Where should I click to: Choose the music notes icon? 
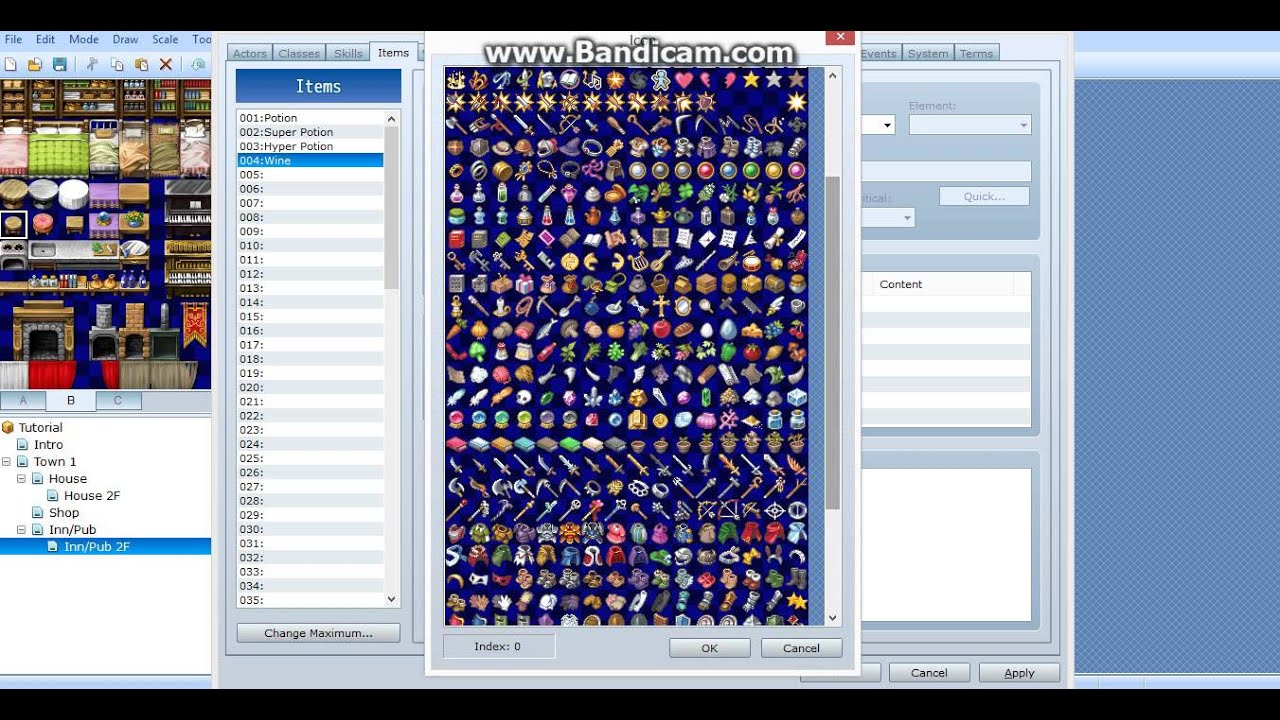593,79
